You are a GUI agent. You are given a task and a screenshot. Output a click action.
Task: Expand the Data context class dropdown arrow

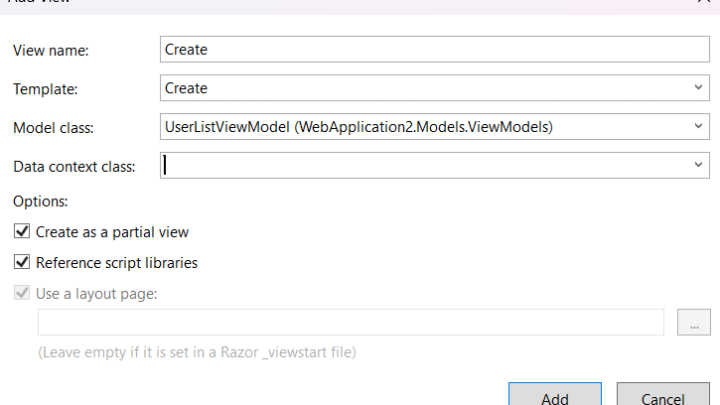click(698, 165)
